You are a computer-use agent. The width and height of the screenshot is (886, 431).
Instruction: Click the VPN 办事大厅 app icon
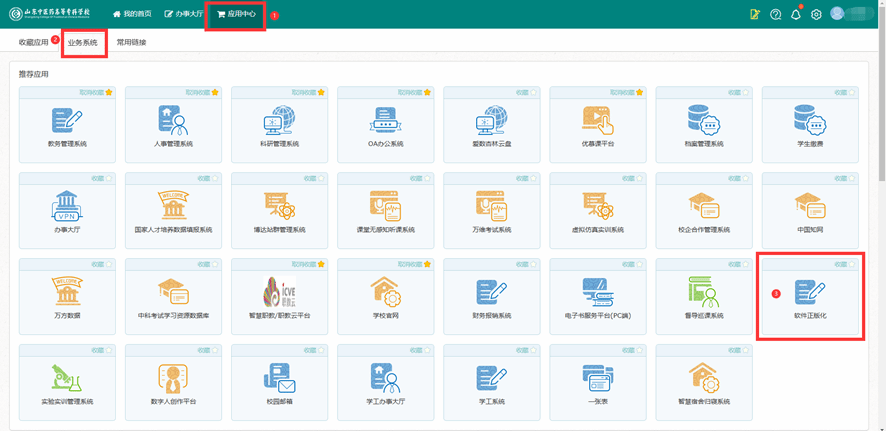point(67,206)
